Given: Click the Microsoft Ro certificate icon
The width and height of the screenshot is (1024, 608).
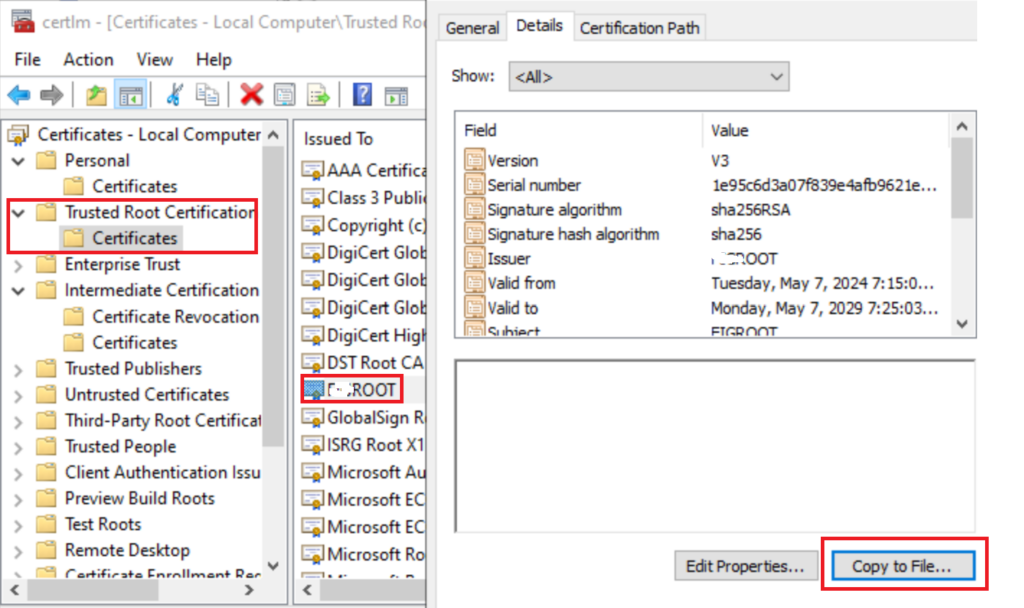Looking at the screenshot, I should point(313,554).
